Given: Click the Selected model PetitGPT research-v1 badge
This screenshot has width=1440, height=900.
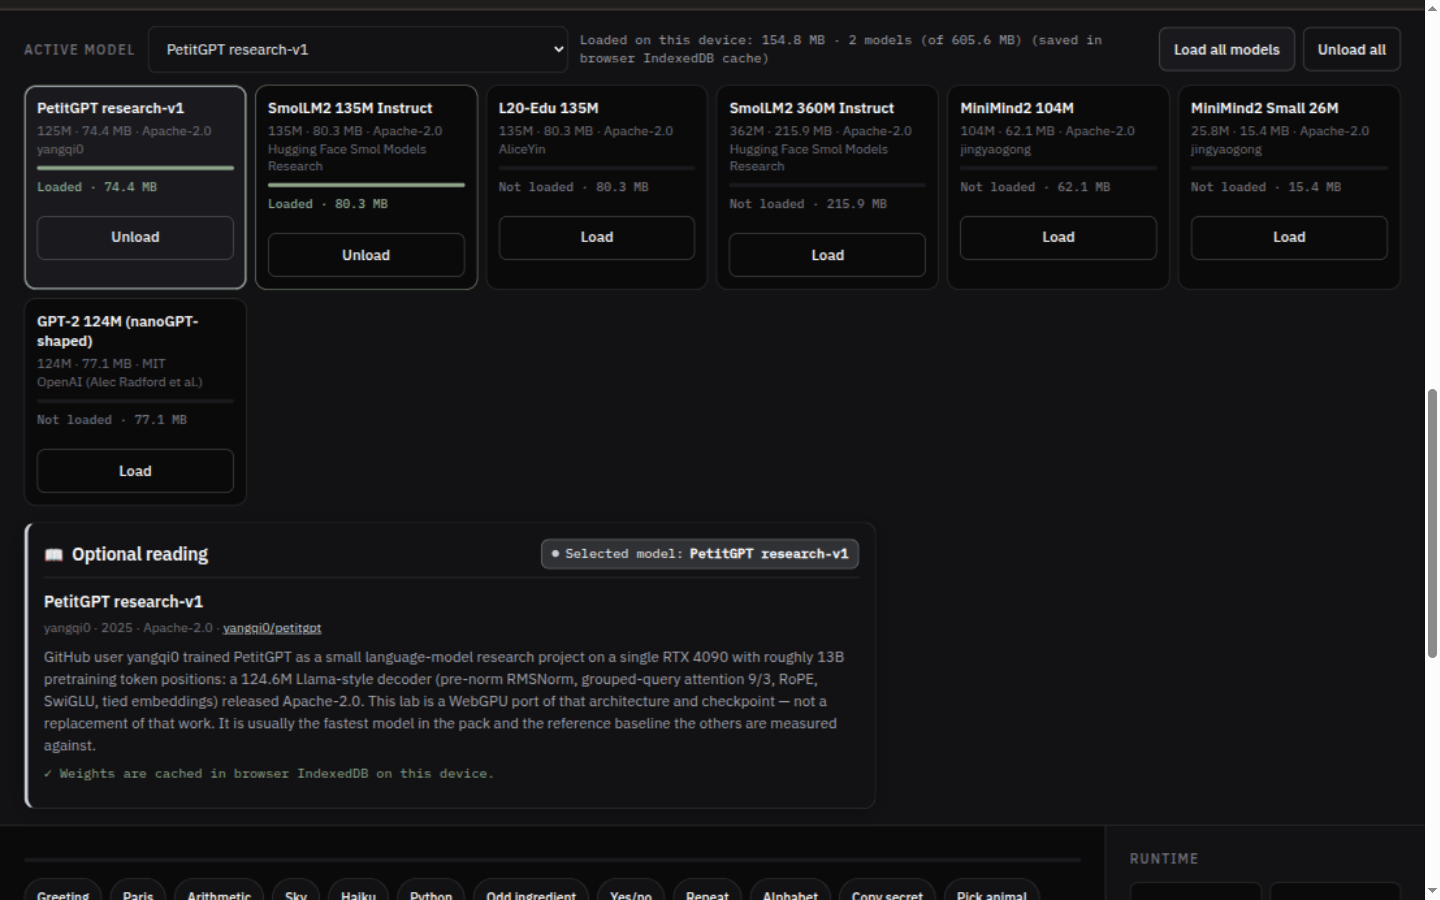Looking at the screenshot, I should click(700, 554).
